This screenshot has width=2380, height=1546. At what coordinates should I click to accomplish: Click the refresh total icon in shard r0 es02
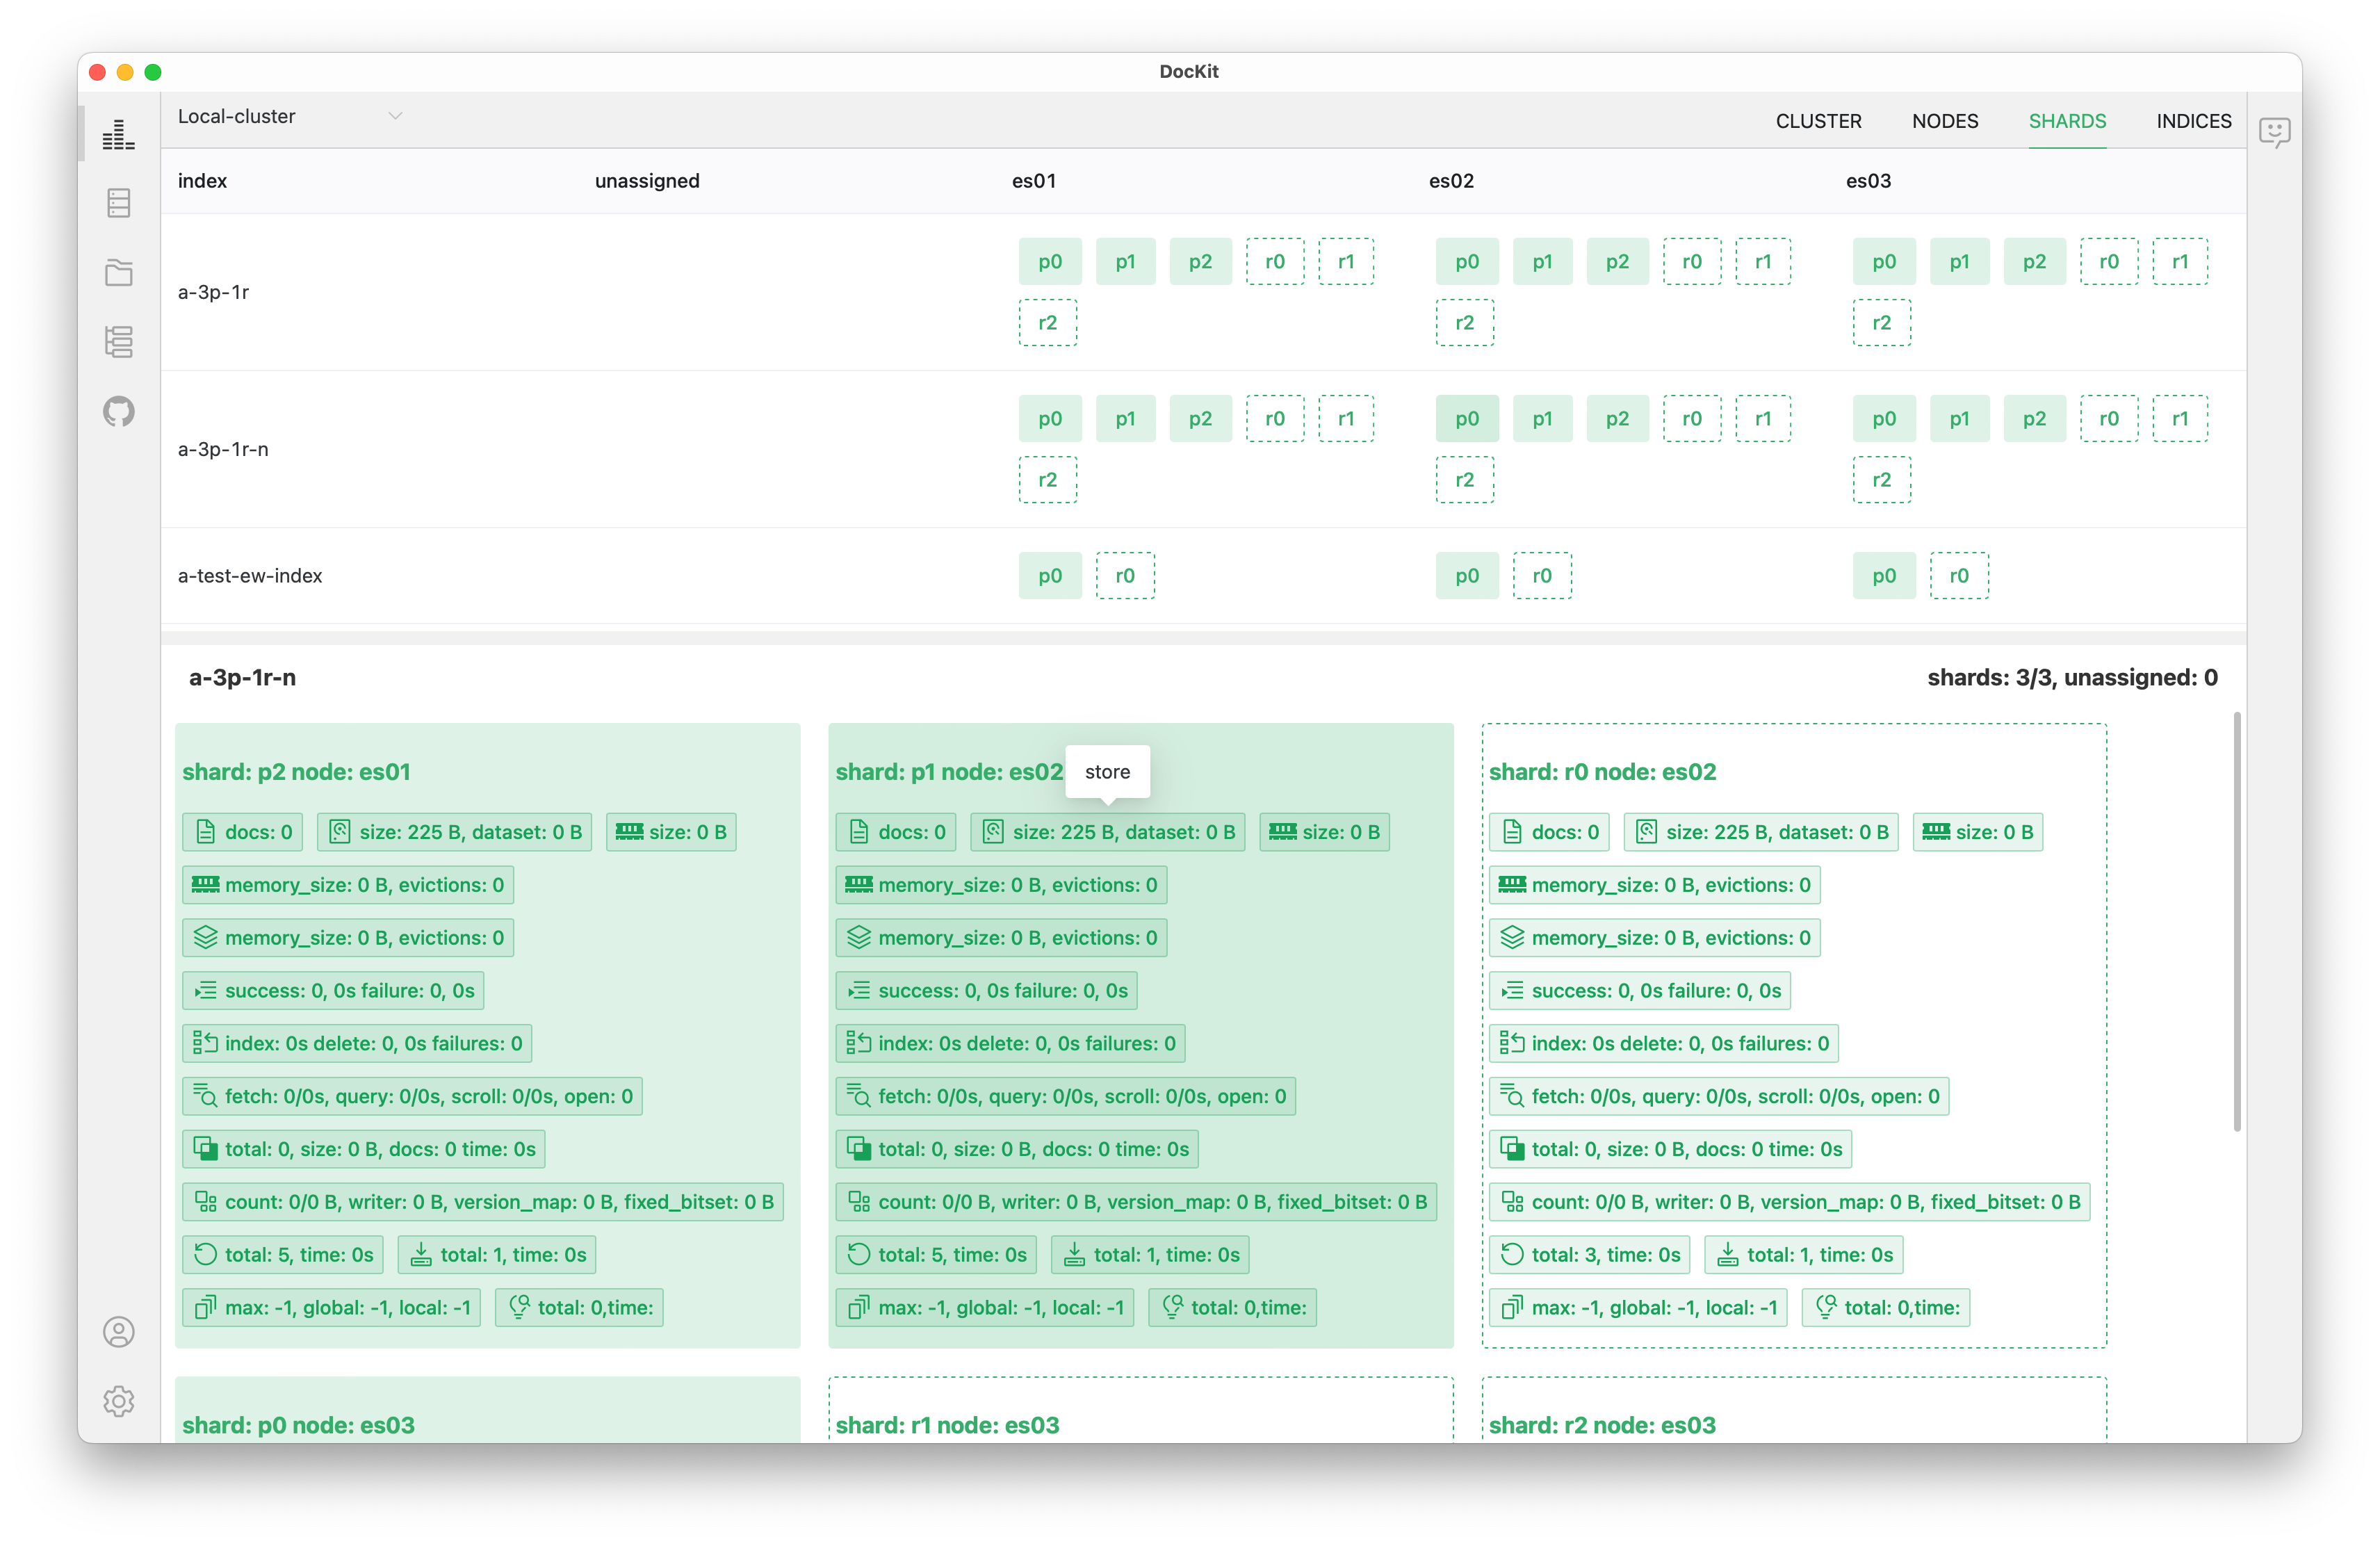pos(1512,1255)
